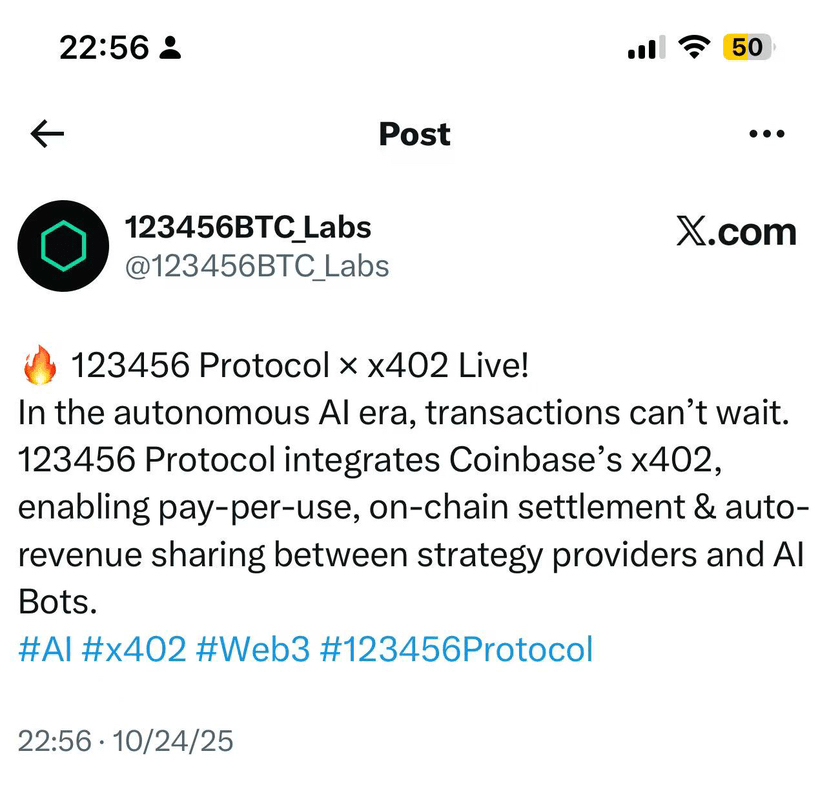This screenshot has height=789, width=829.
Task: Tap the yellow battery level indicator
Action: tap(746, 47)
